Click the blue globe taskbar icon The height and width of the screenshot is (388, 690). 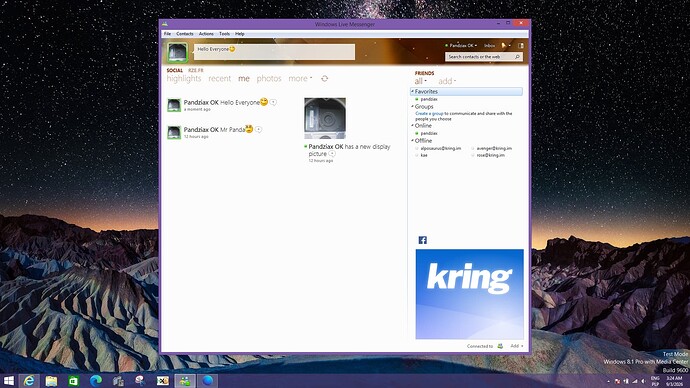pyautogui.click(x=208, y=381)
